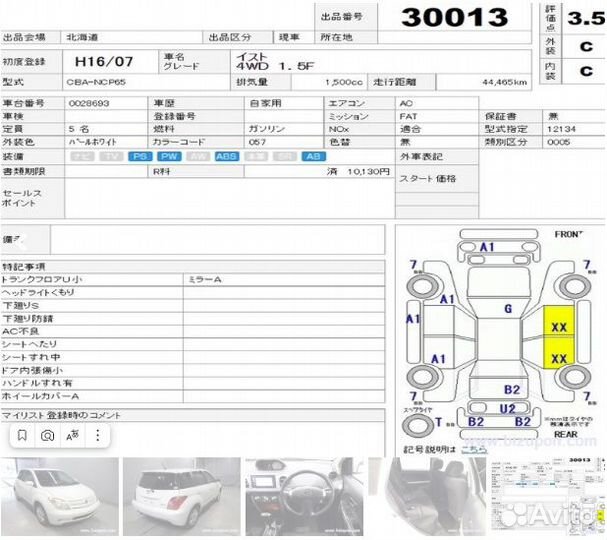The image size is (607, 540).
Task: Tap the translate text icon
Action: coord(72,435)
